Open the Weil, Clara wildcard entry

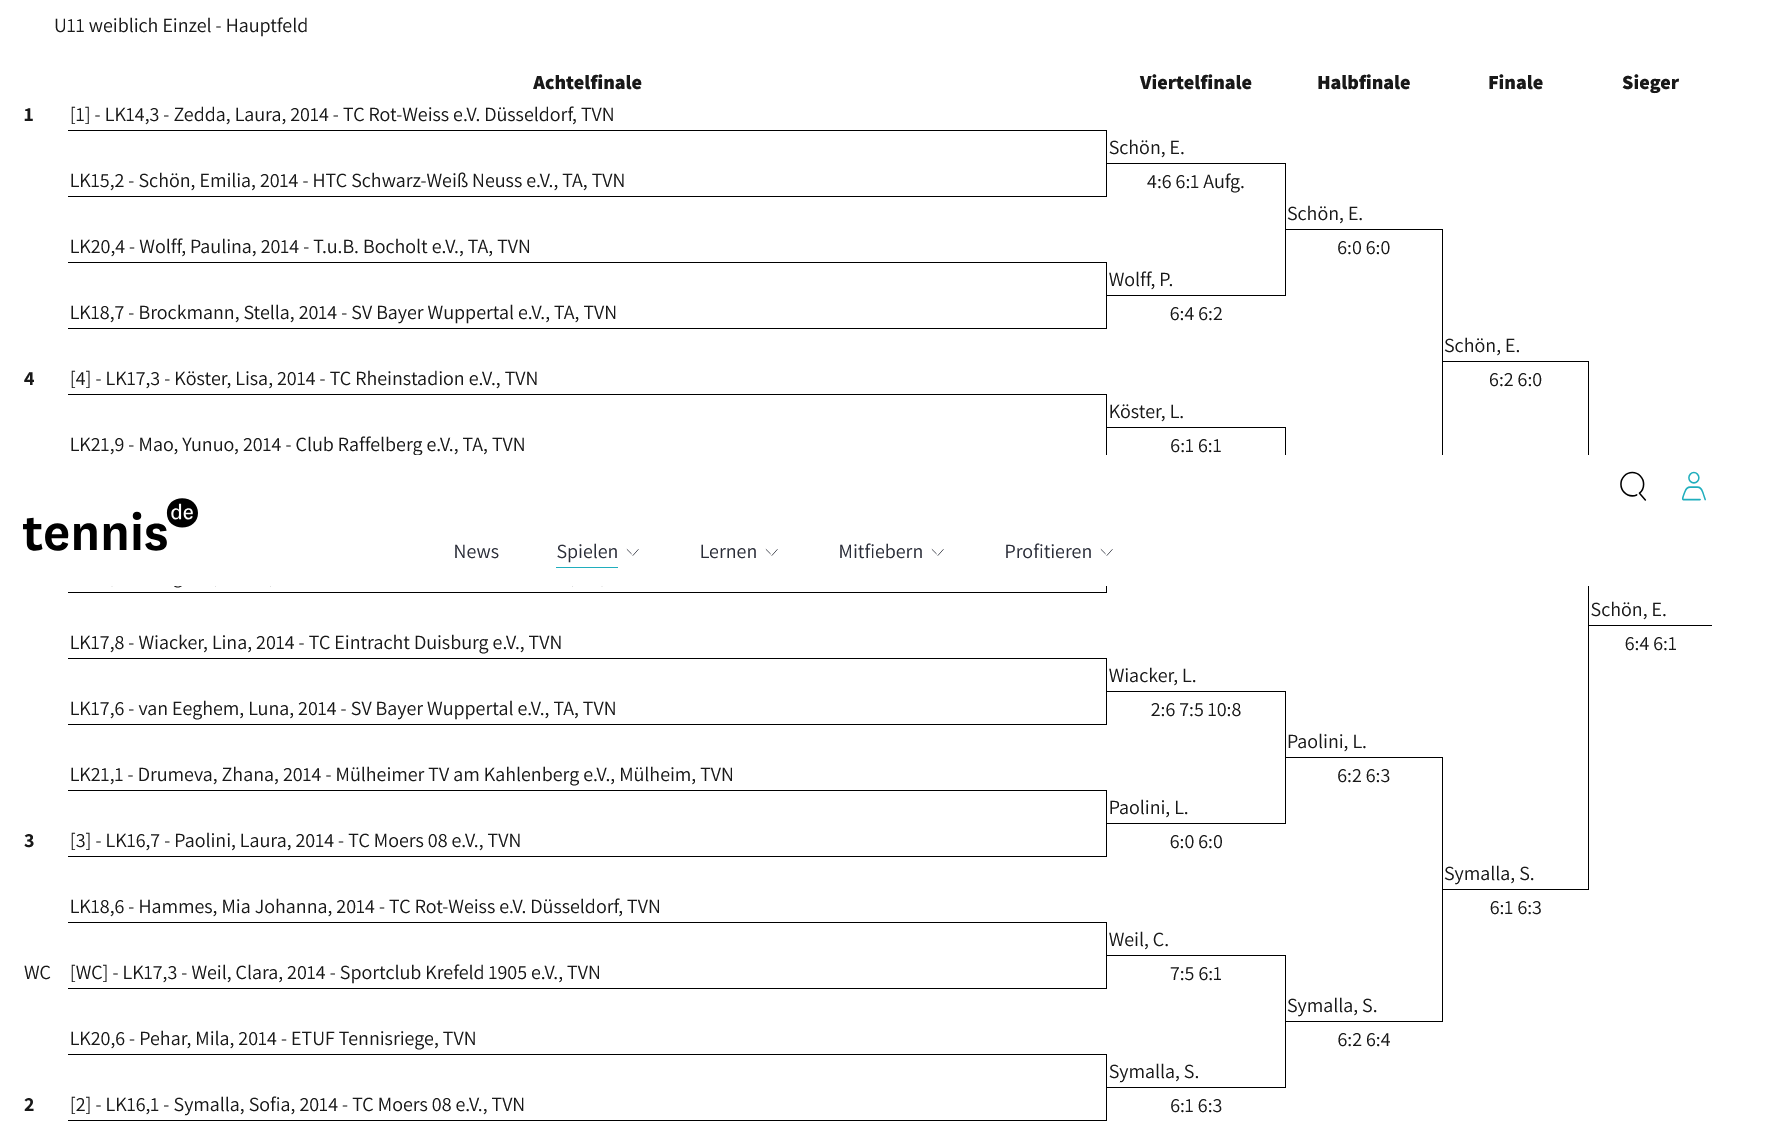pyautogui.click(x=335, y=973)
